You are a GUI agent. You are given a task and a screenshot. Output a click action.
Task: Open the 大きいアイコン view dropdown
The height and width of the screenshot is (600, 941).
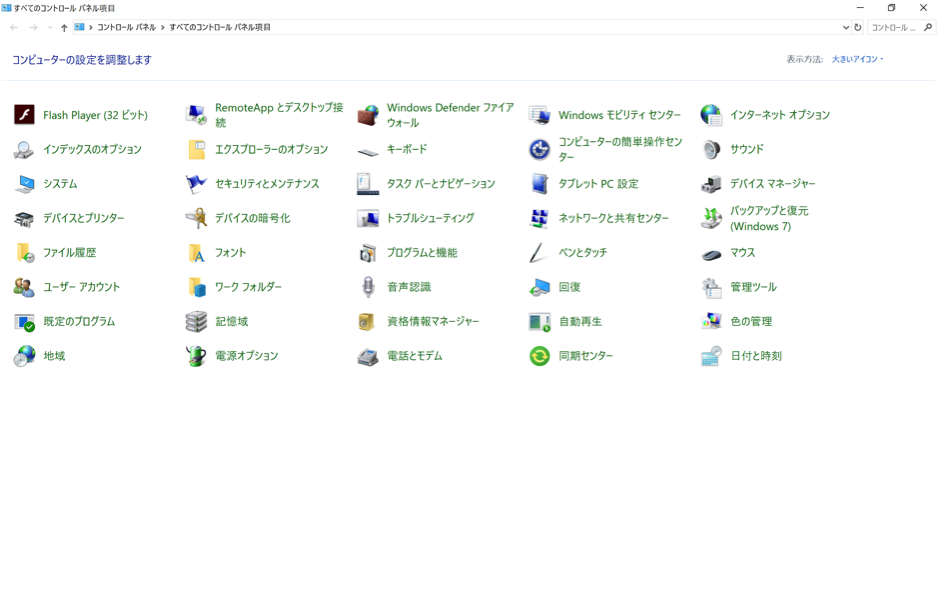click(x=857, y=59)
